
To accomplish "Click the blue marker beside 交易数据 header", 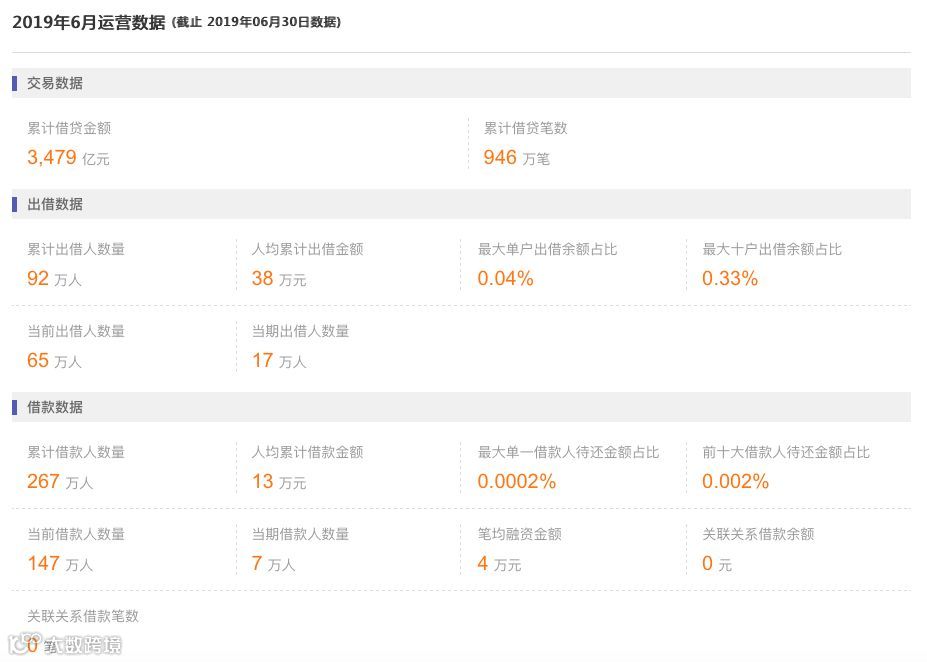I will click(15, 83).
